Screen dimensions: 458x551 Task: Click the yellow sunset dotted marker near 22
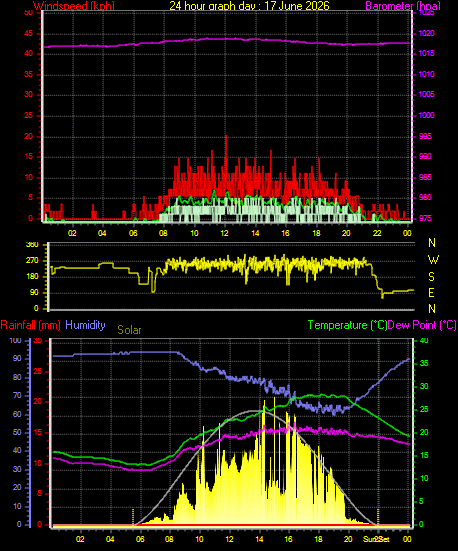click(x=378, y=517)
